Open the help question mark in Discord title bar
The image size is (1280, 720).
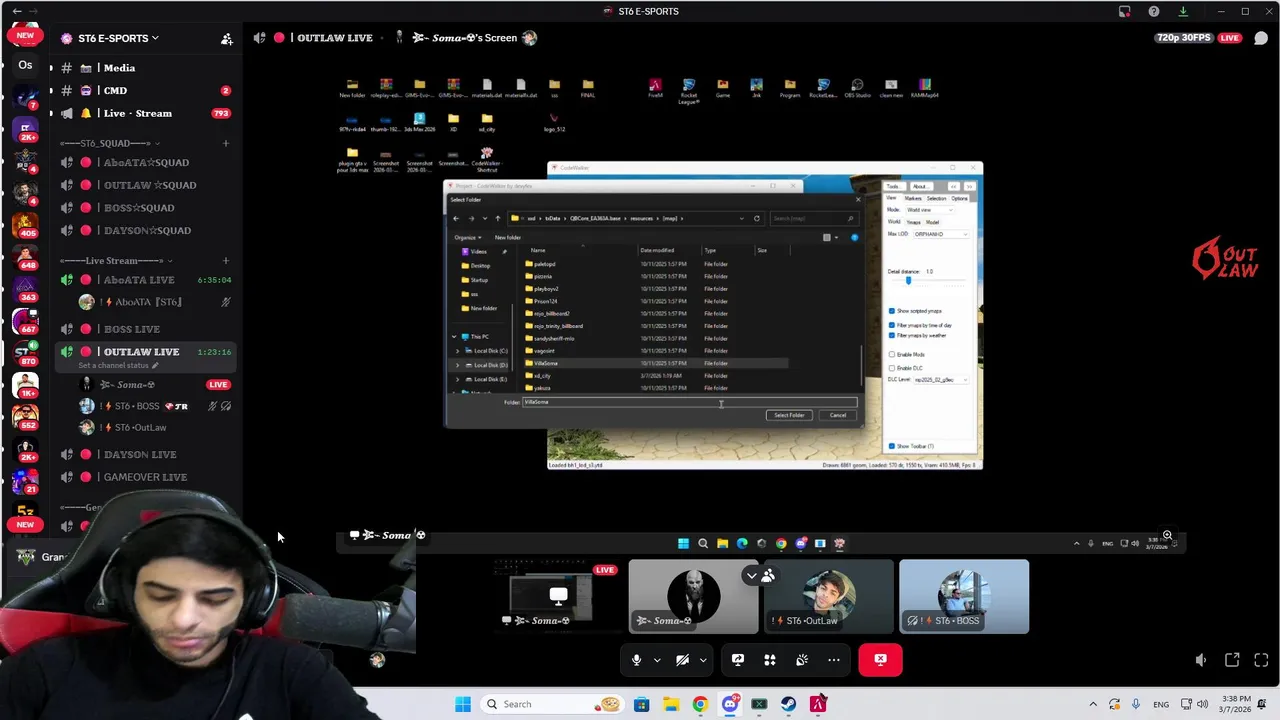pos(1154,12)
